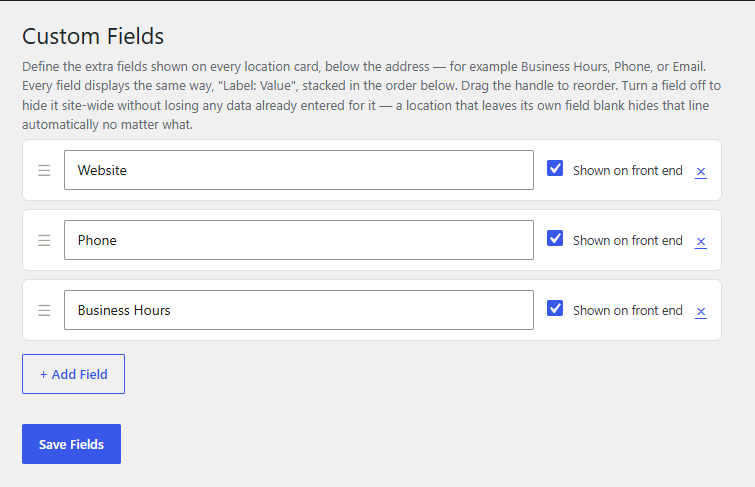
Task: Disable the Business Hours front end checkbox
Action: pyautogui.click(x=555, y=308)
